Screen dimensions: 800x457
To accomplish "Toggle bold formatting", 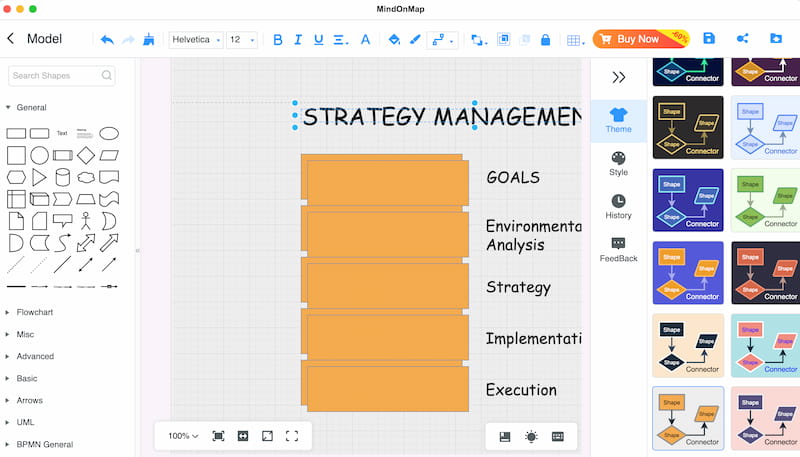I will coord(278,39).
